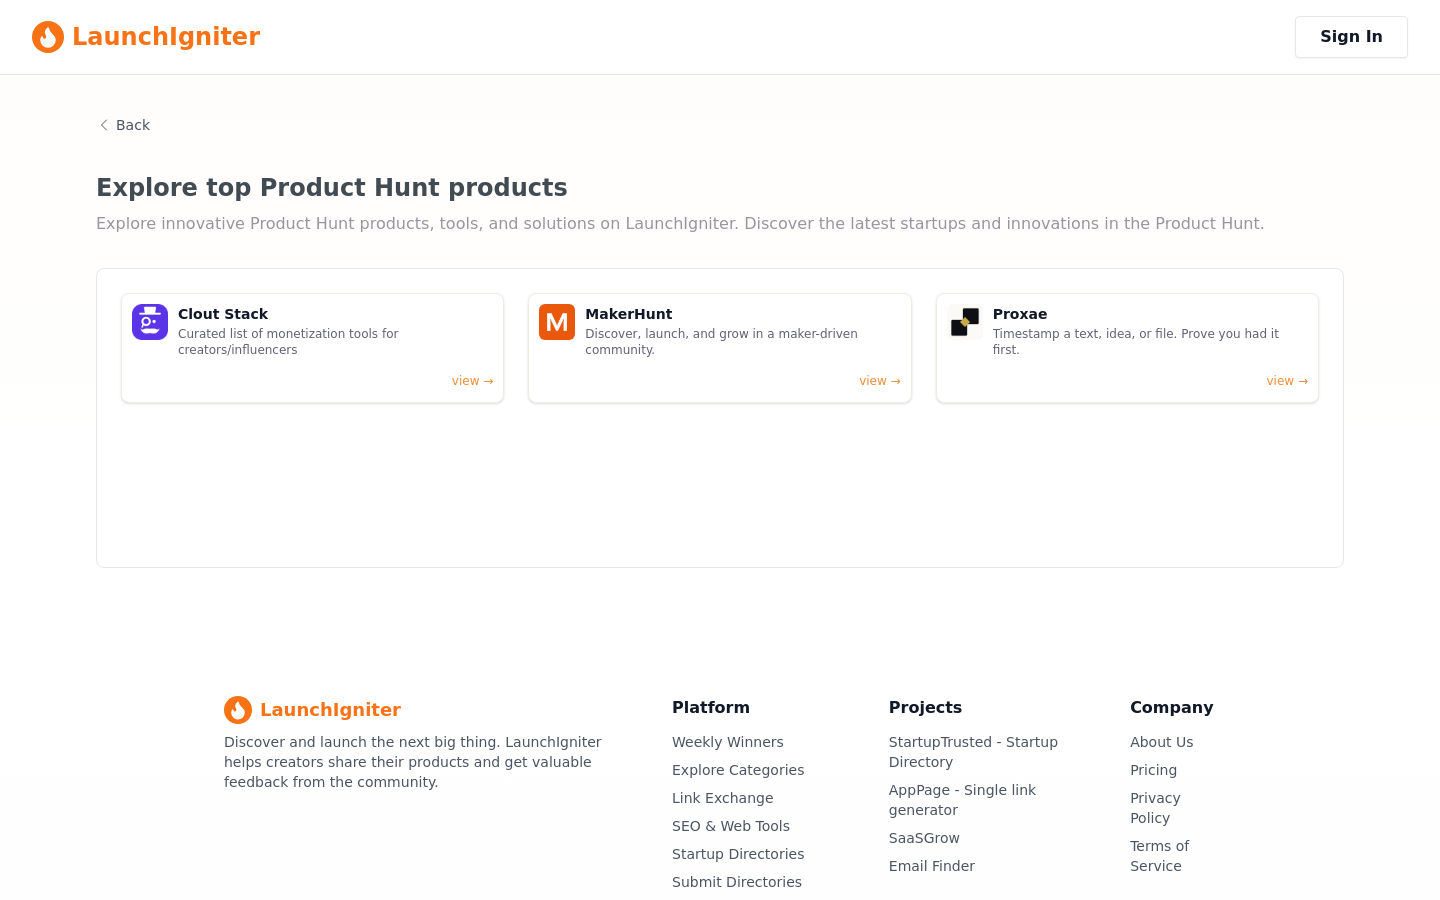Visit the Link Exchange page

pos(723,798)
